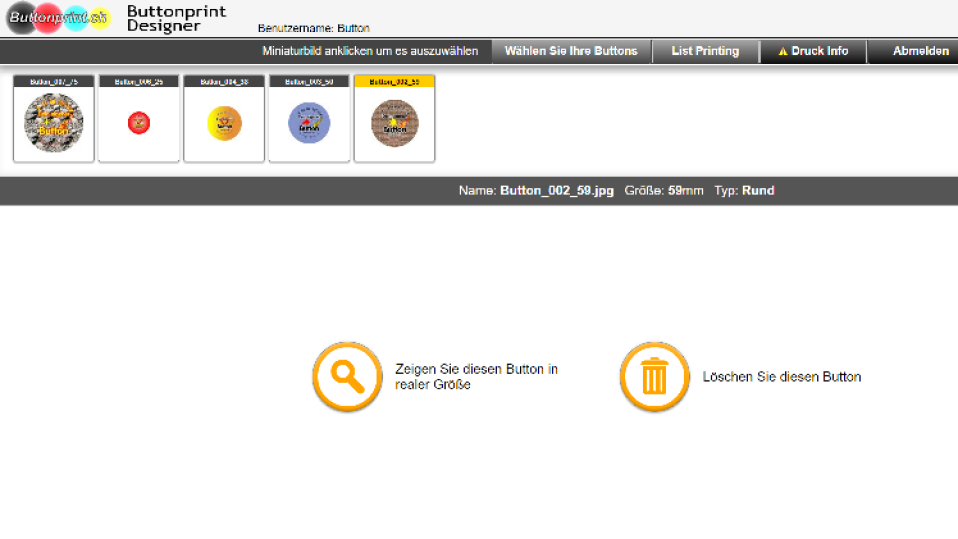Click the file name Button_002_59.jpg
The width and height of the screenshot is (958, 539).
coord(557,190)
